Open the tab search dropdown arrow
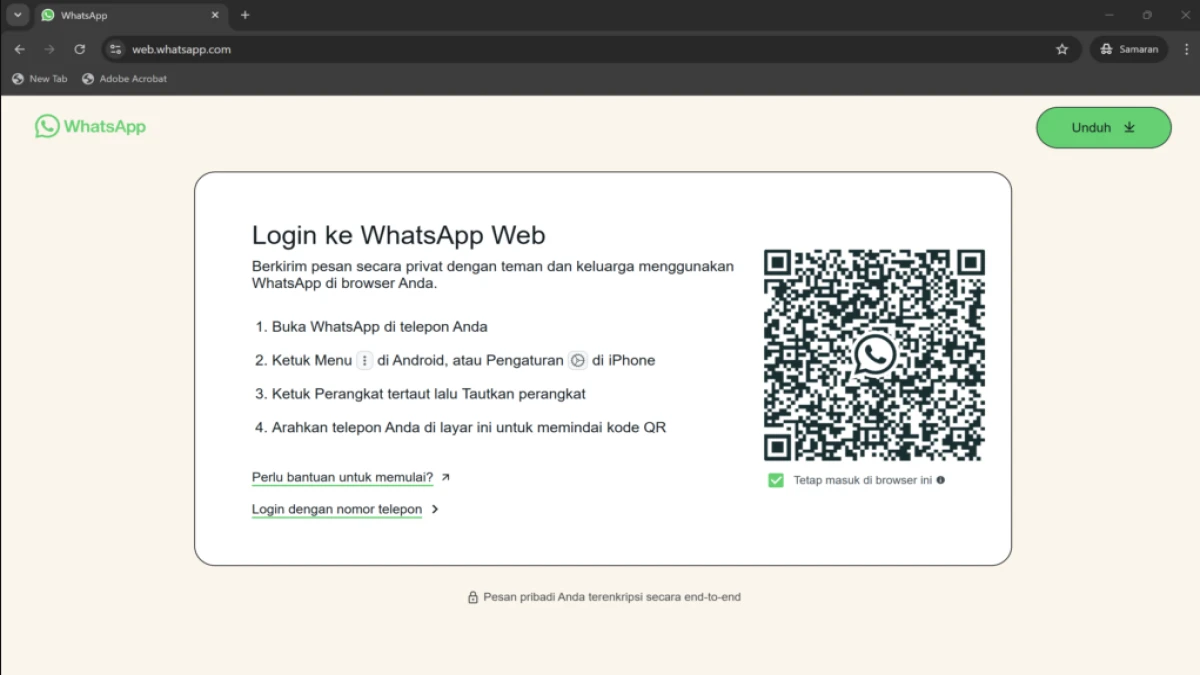The width and height of the screenshot is (1200, 675). (17, 15)
